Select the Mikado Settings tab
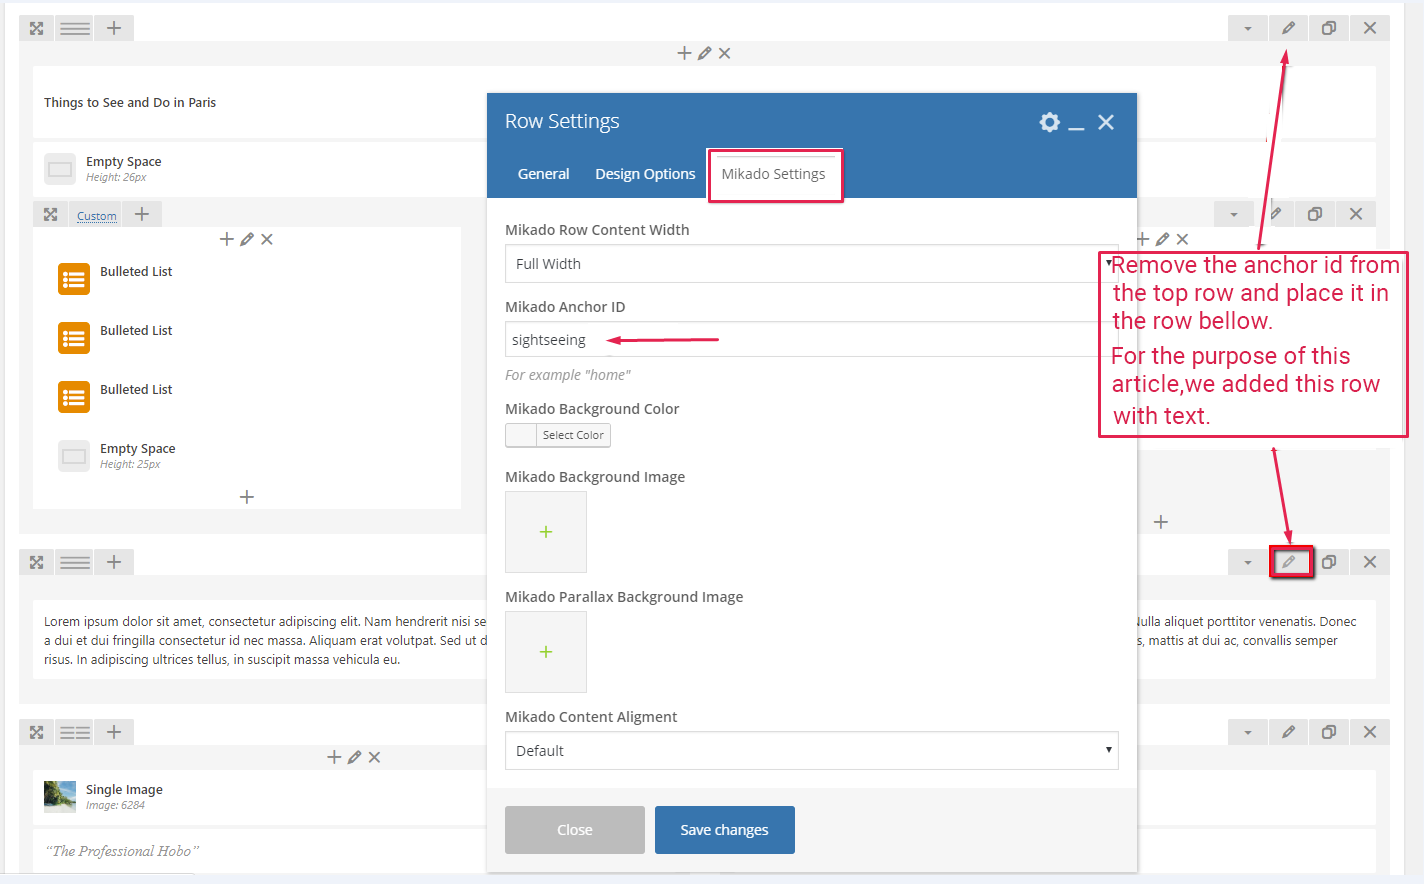This screenshot has height=884, width=1424. 773,174
